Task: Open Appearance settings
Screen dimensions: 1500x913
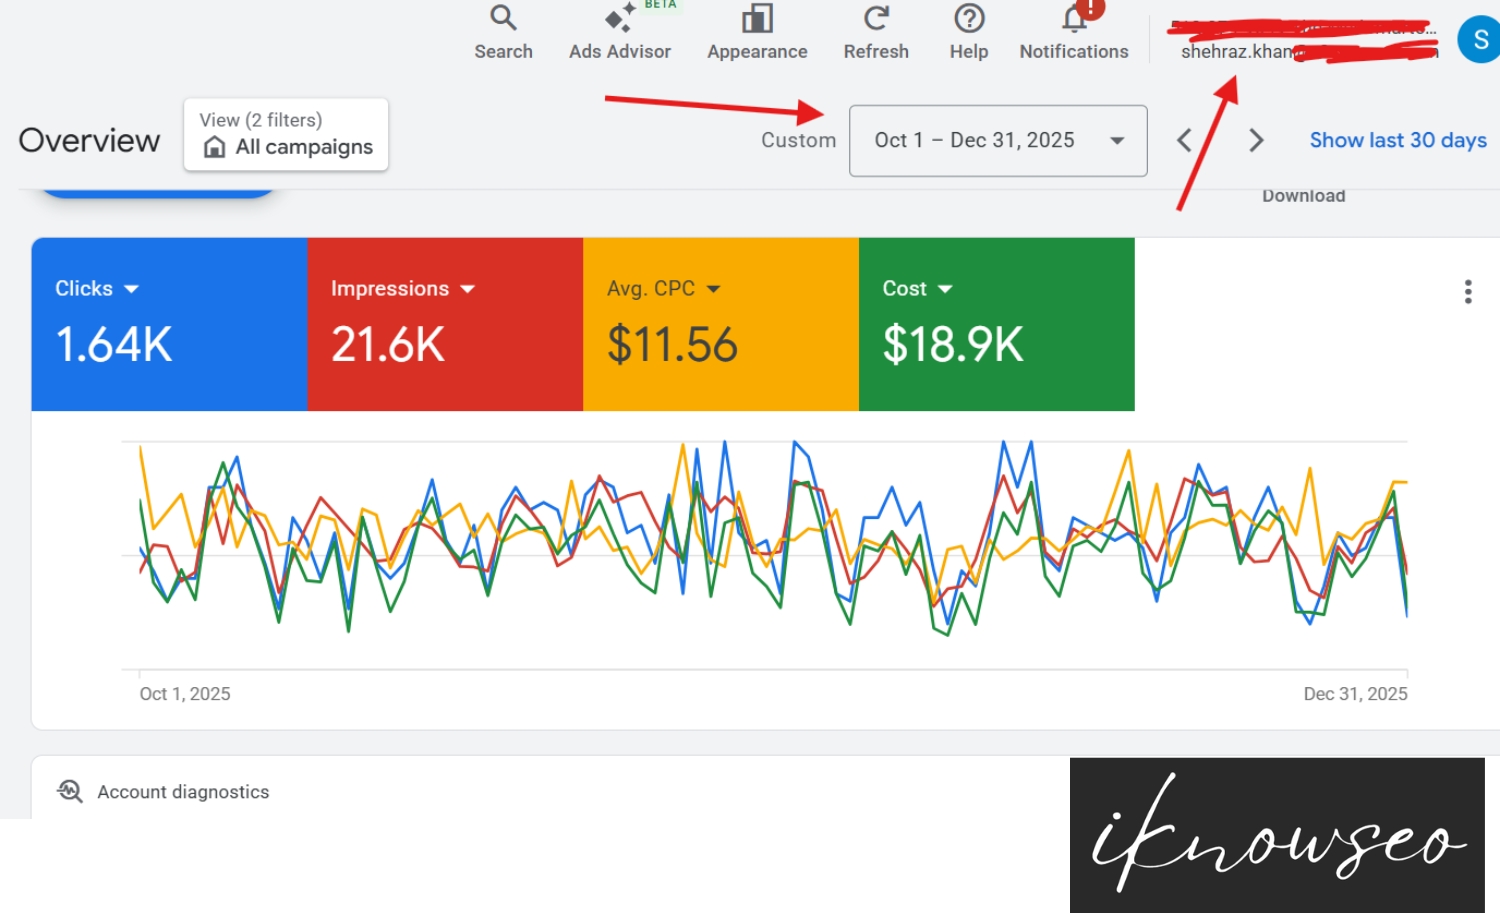Action: (x=756, y=30)
